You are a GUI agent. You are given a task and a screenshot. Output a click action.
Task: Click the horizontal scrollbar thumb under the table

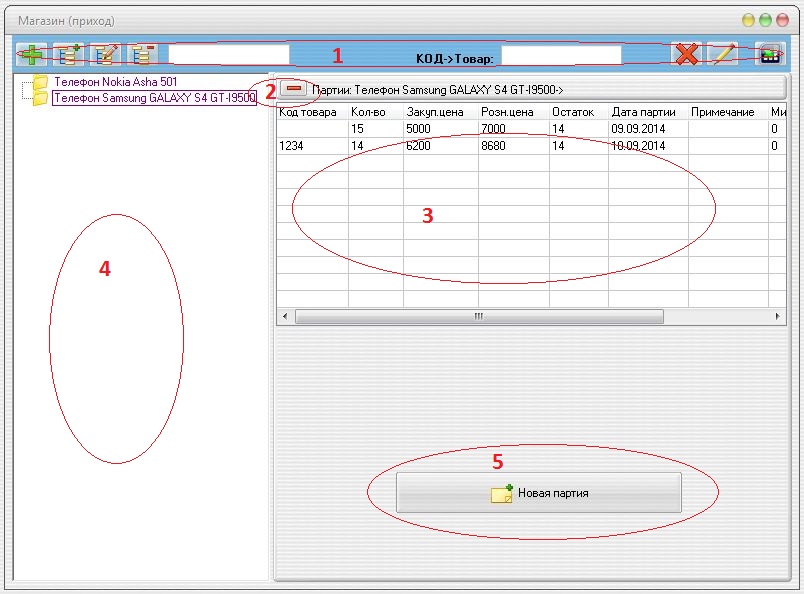click(x=479, y=316)
